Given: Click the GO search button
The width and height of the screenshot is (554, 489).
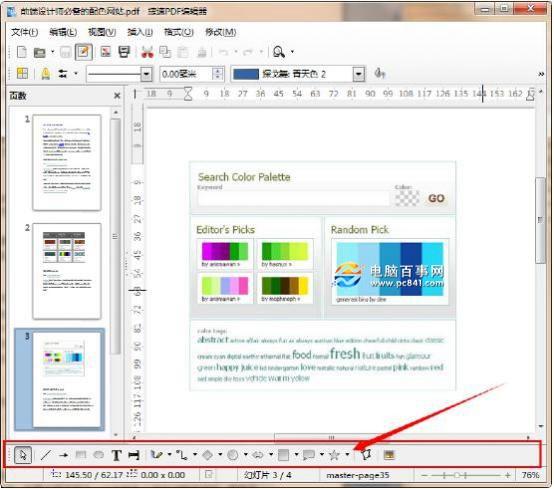Looking at the screenshot, I should pos(436,198).
